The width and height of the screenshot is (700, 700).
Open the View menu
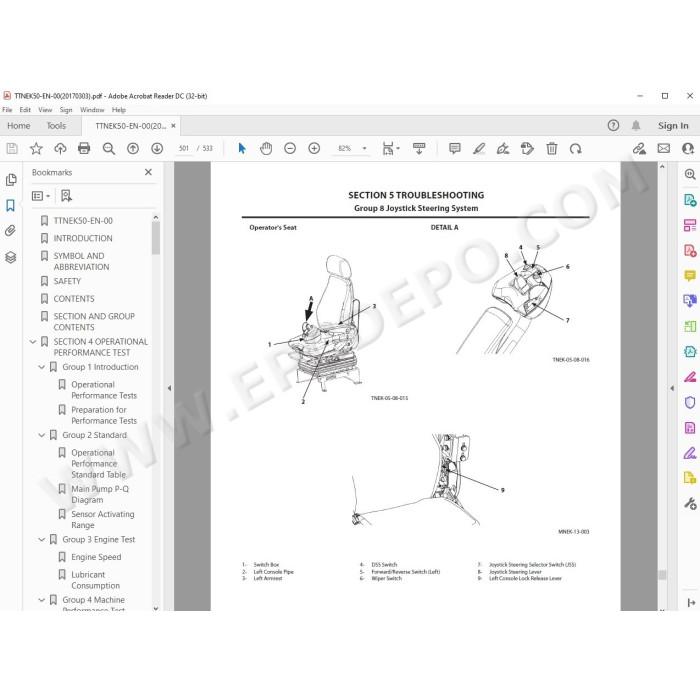pos(45,109)
